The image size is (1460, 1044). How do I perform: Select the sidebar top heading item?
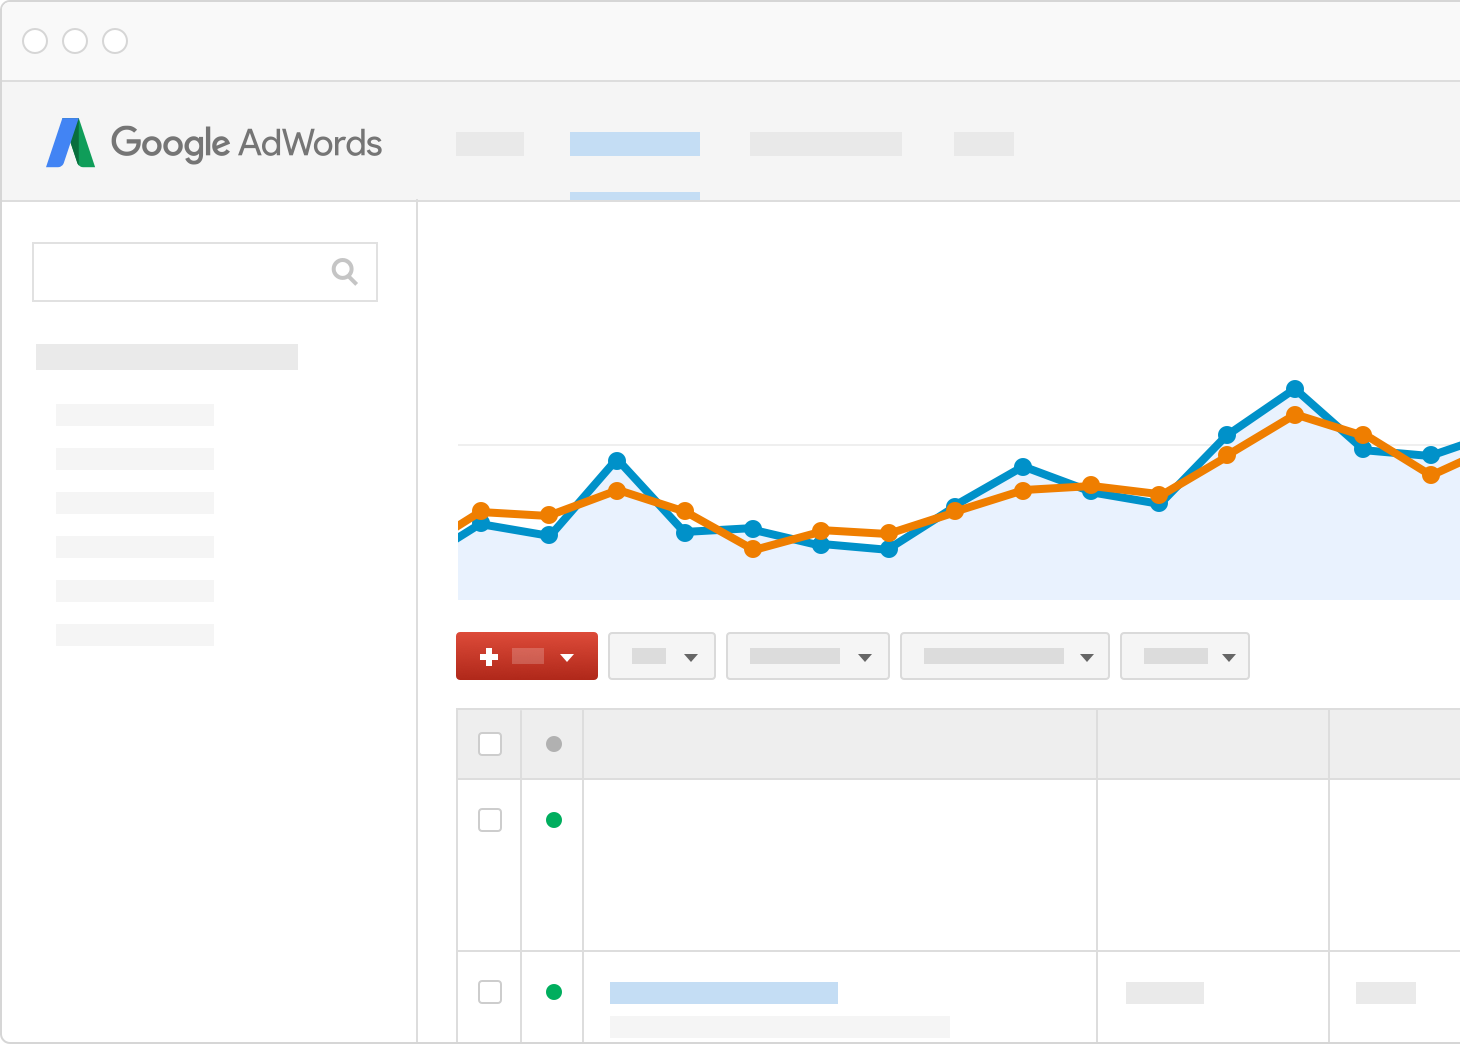point(167,357)
